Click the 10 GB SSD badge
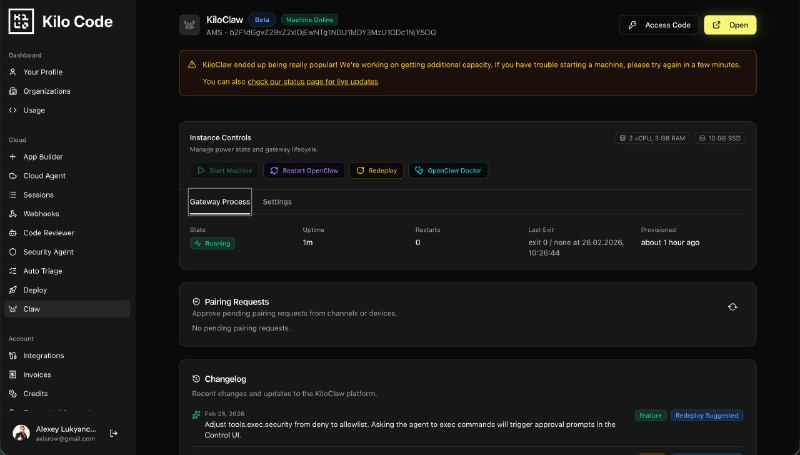 click(720, 138)
